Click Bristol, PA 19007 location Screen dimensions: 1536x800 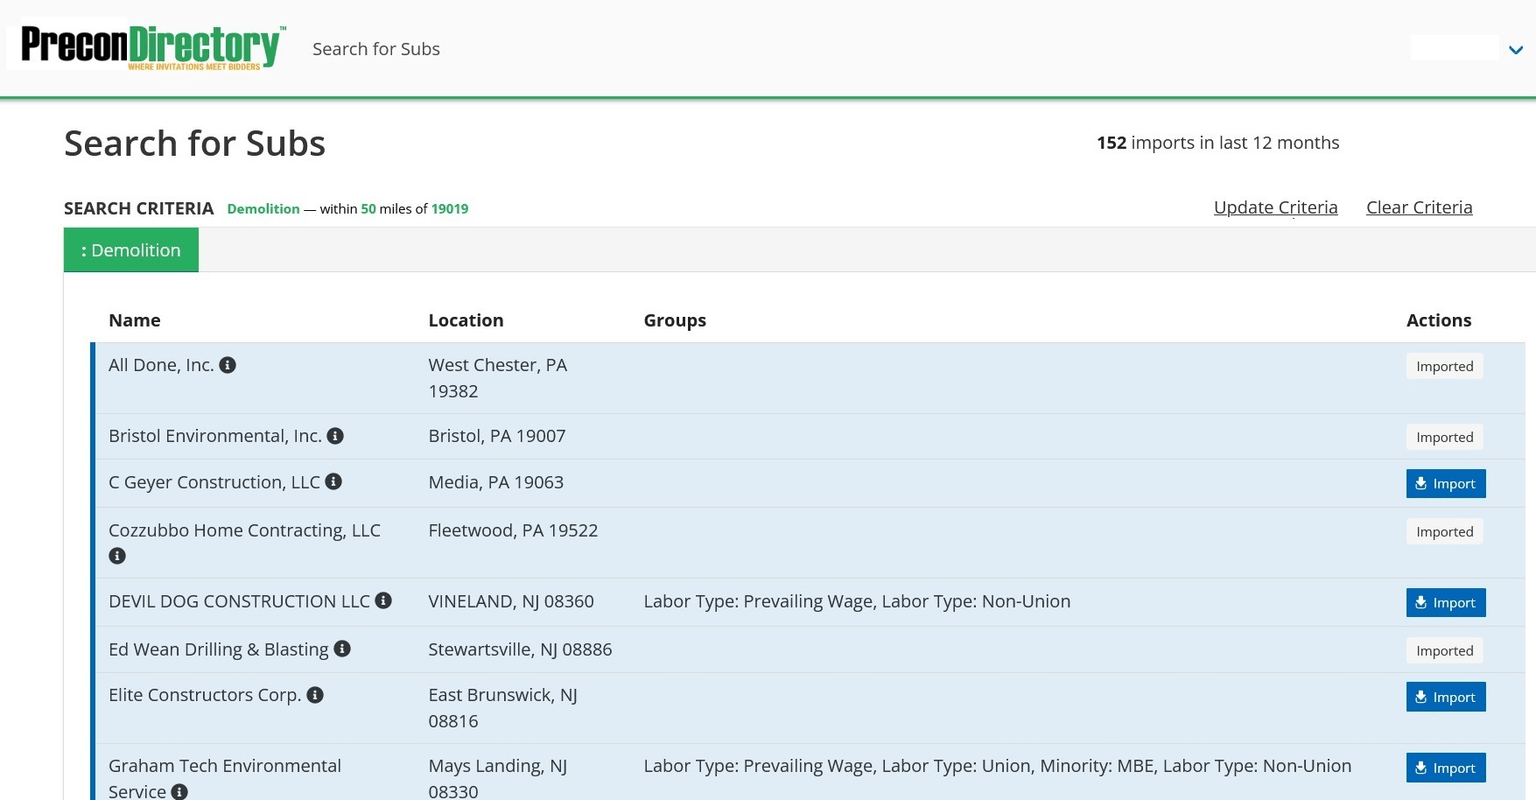coord(497,436)
